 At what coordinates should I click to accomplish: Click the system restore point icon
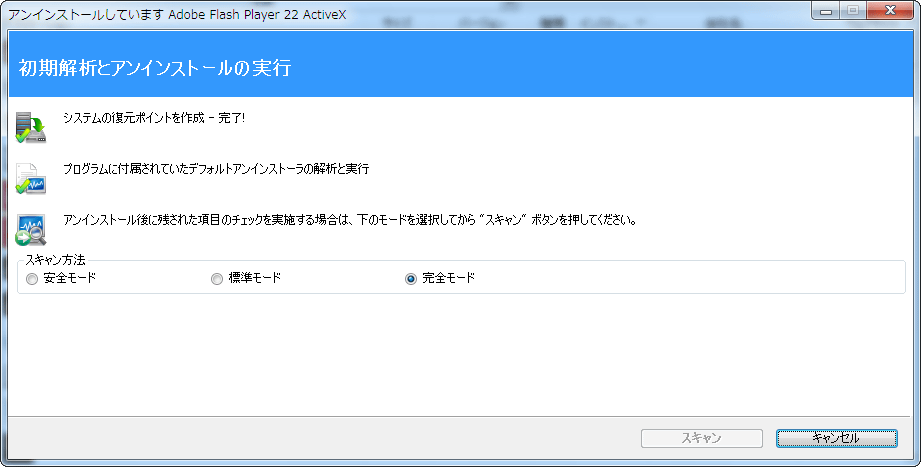click(x=31, y=127)
